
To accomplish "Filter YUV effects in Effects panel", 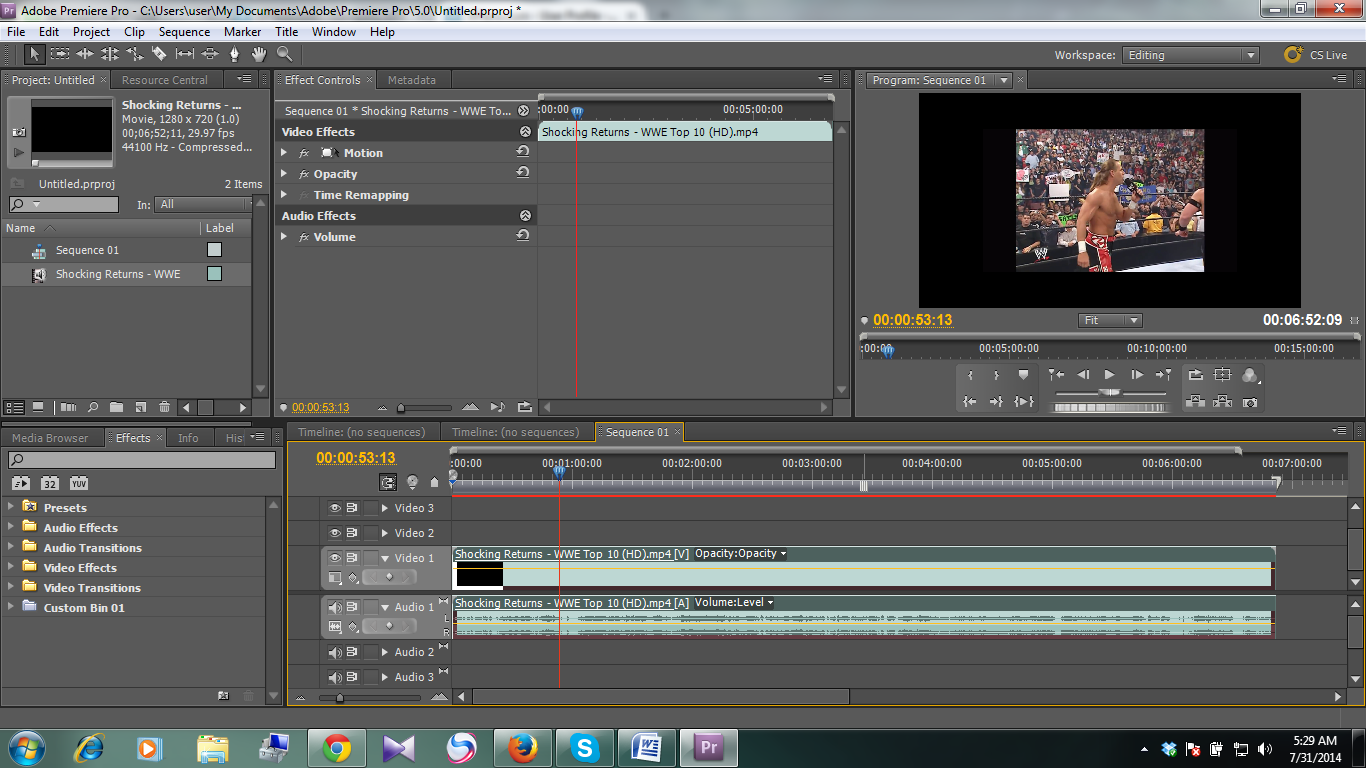I will coord(78,483).
